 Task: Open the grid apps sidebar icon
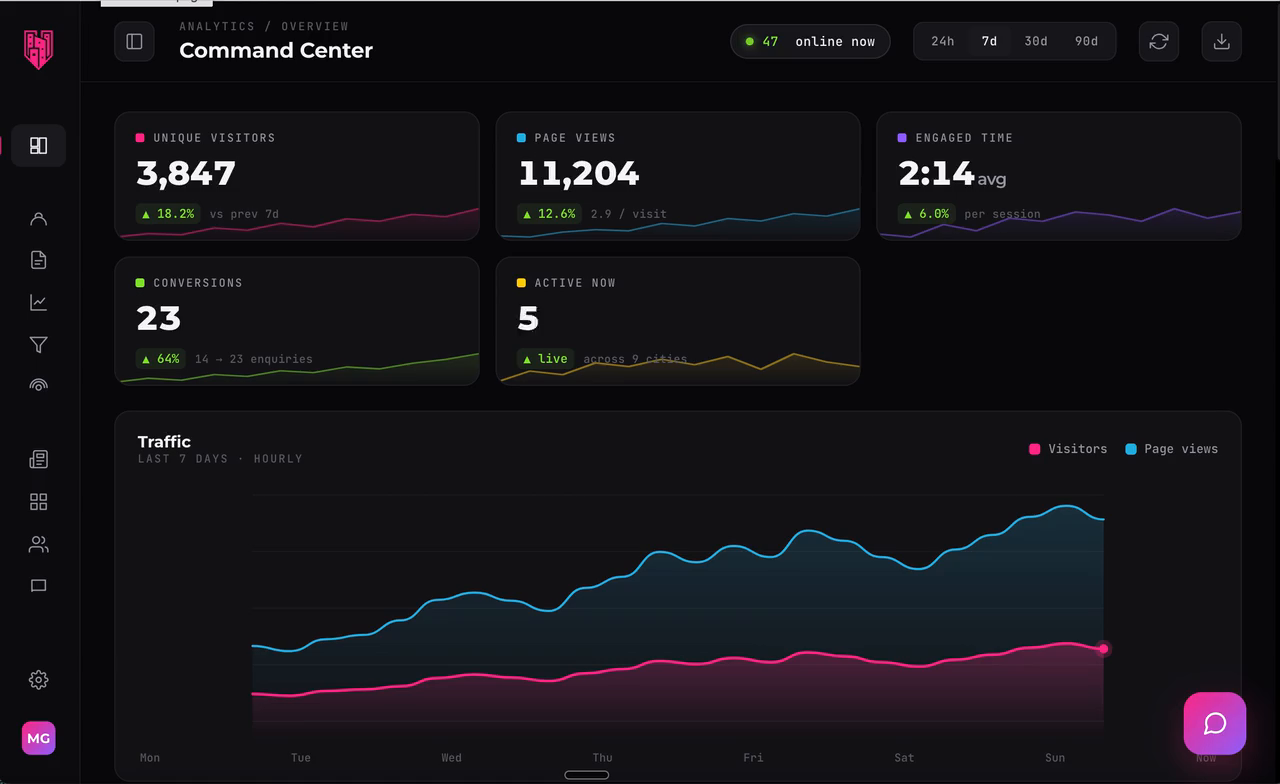pyautogui.click(x=38, y=501)
